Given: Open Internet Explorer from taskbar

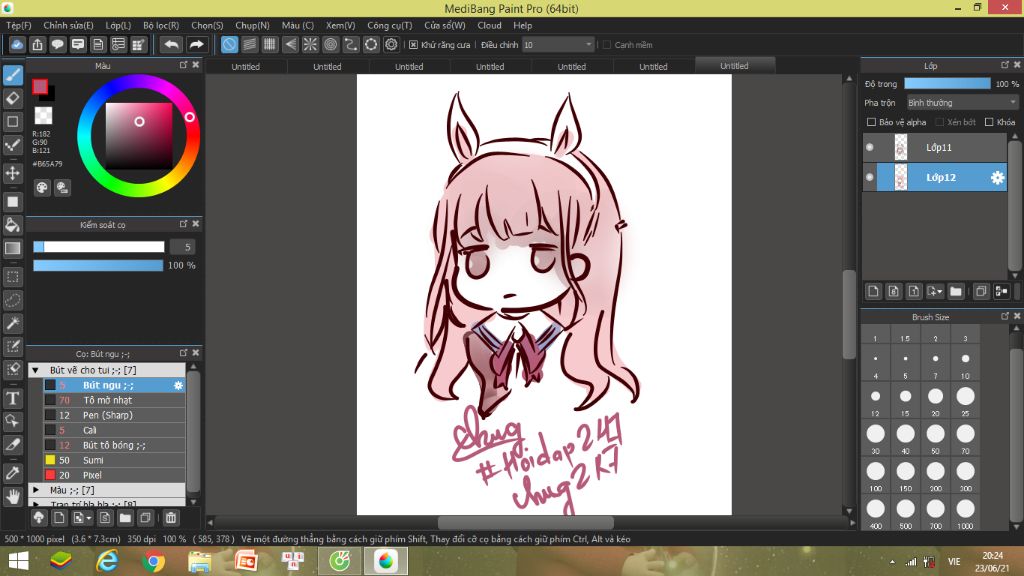Looking at the screenshot, I should pos(107,561).
